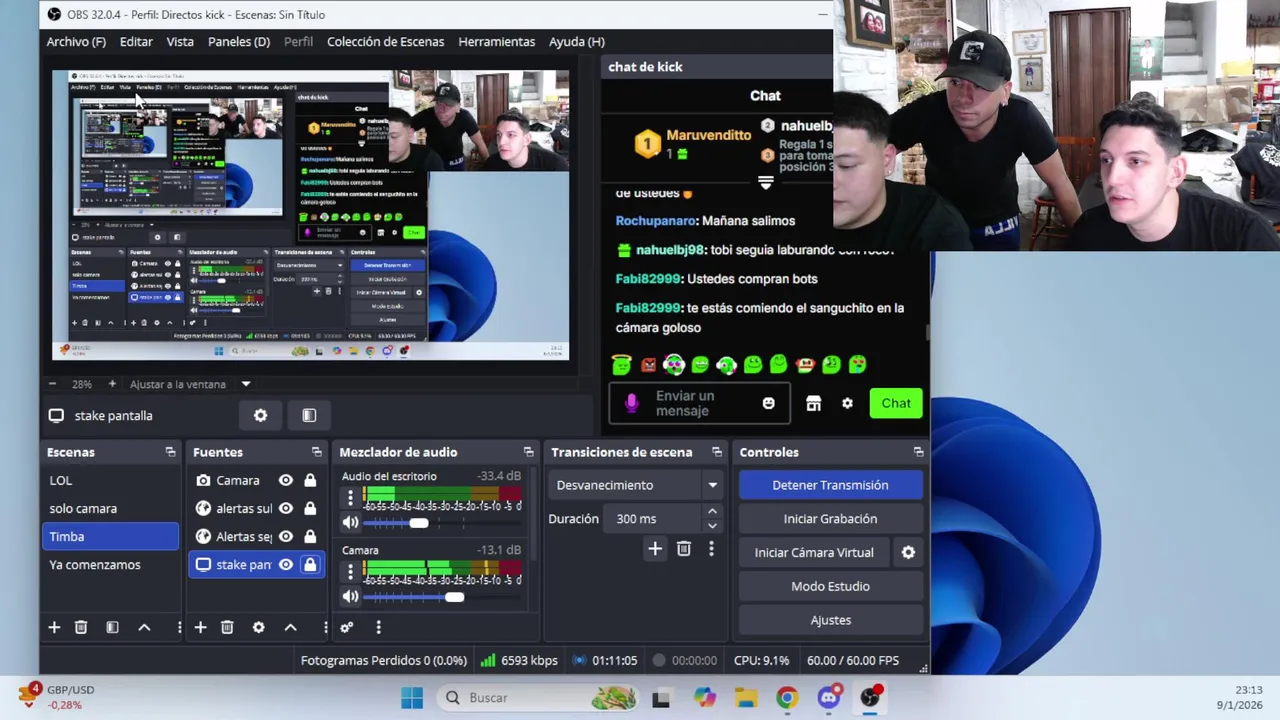Screen dimensions: 1280x720
Task: Unlock the Alertas seg source lock
Action: (x=310, y=536)
